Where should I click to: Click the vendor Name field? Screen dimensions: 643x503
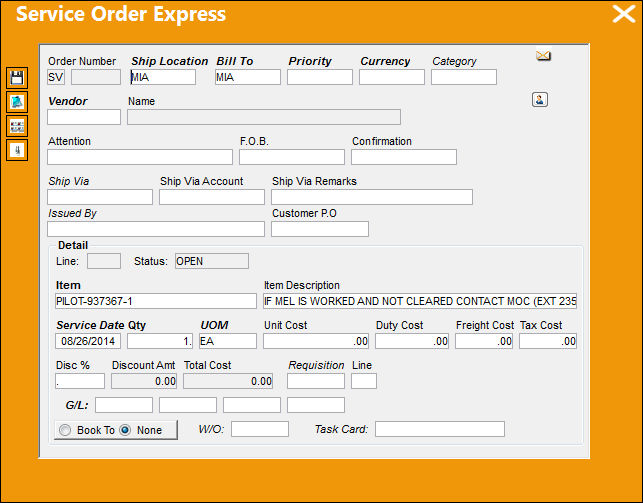click(264, 117)
